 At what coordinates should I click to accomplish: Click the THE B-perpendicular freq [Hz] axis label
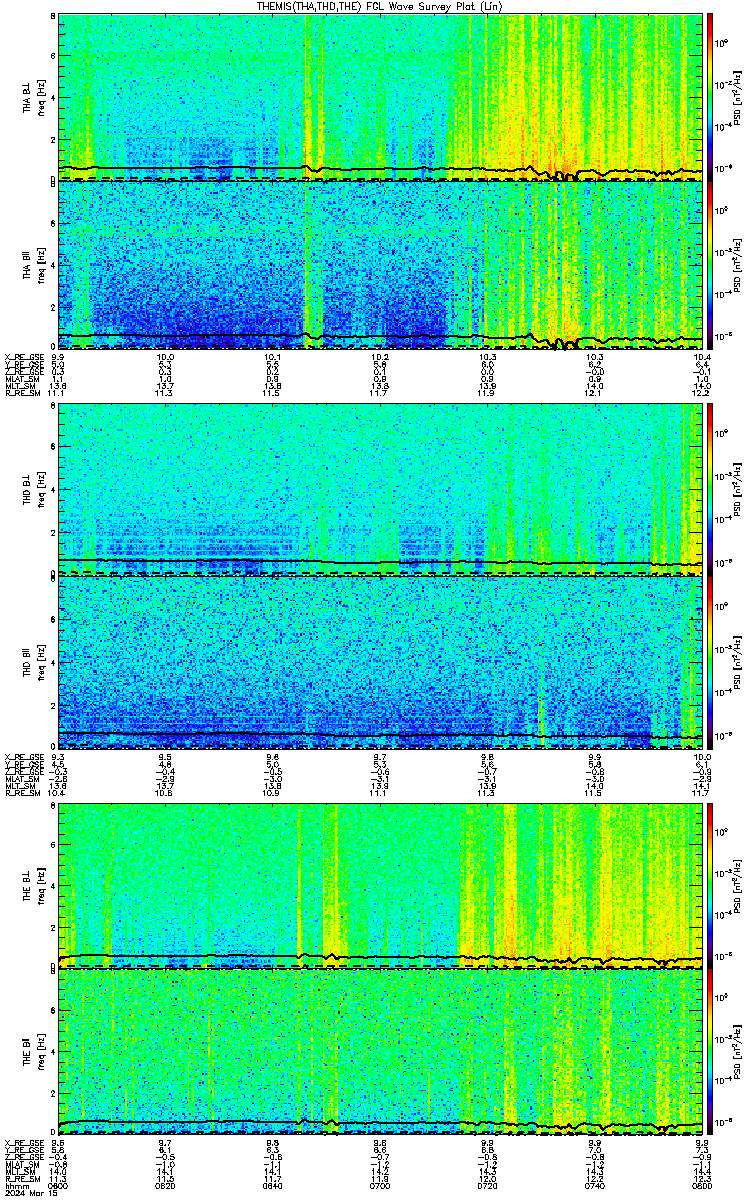click(x=41, y=884)
